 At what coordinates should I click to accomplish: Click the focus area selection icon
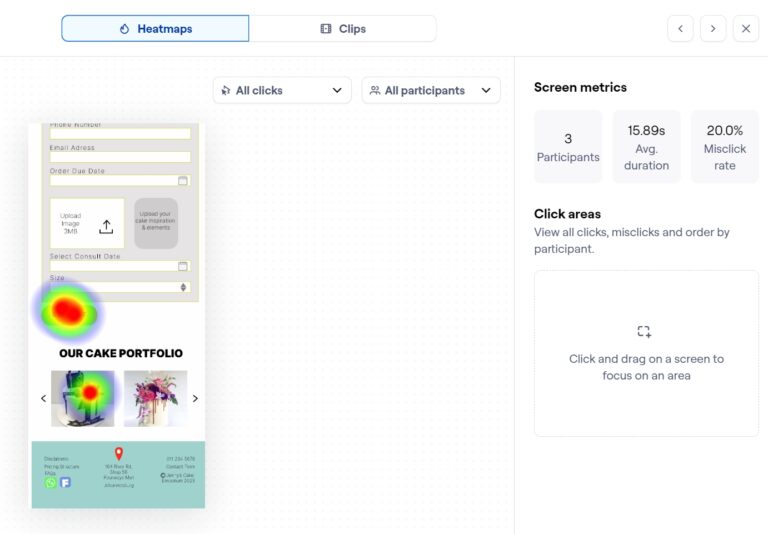tap(644, 331)
